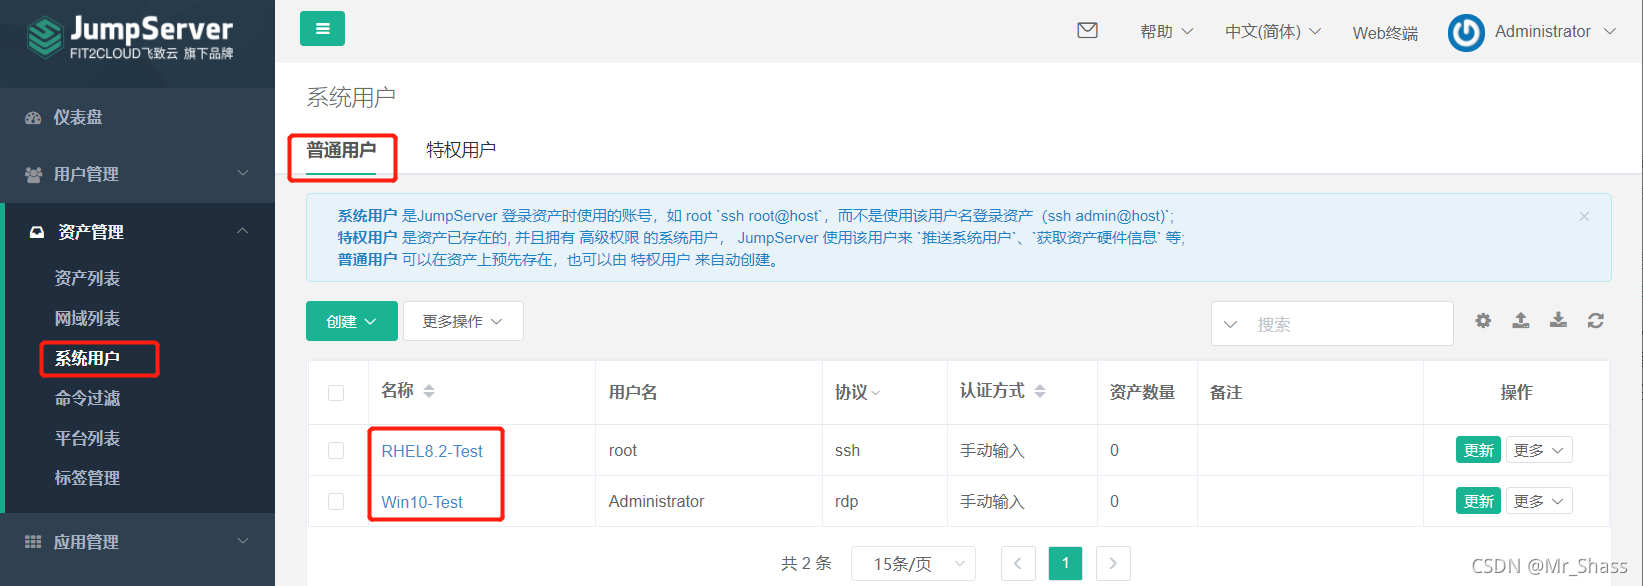Toggle the sidebar with the hamburger button
This screenshot has height=586, width=1643.
pyautogui.click(x=322, y=29)
